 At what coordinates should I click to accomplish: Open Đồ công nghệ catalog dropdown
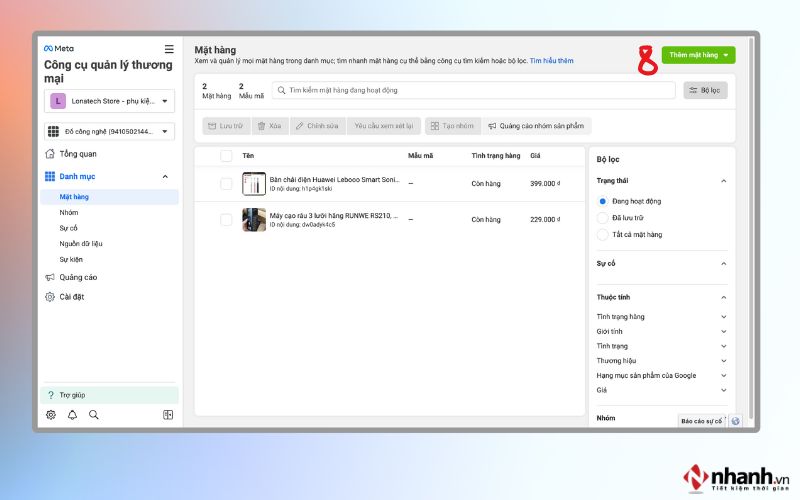109,132
